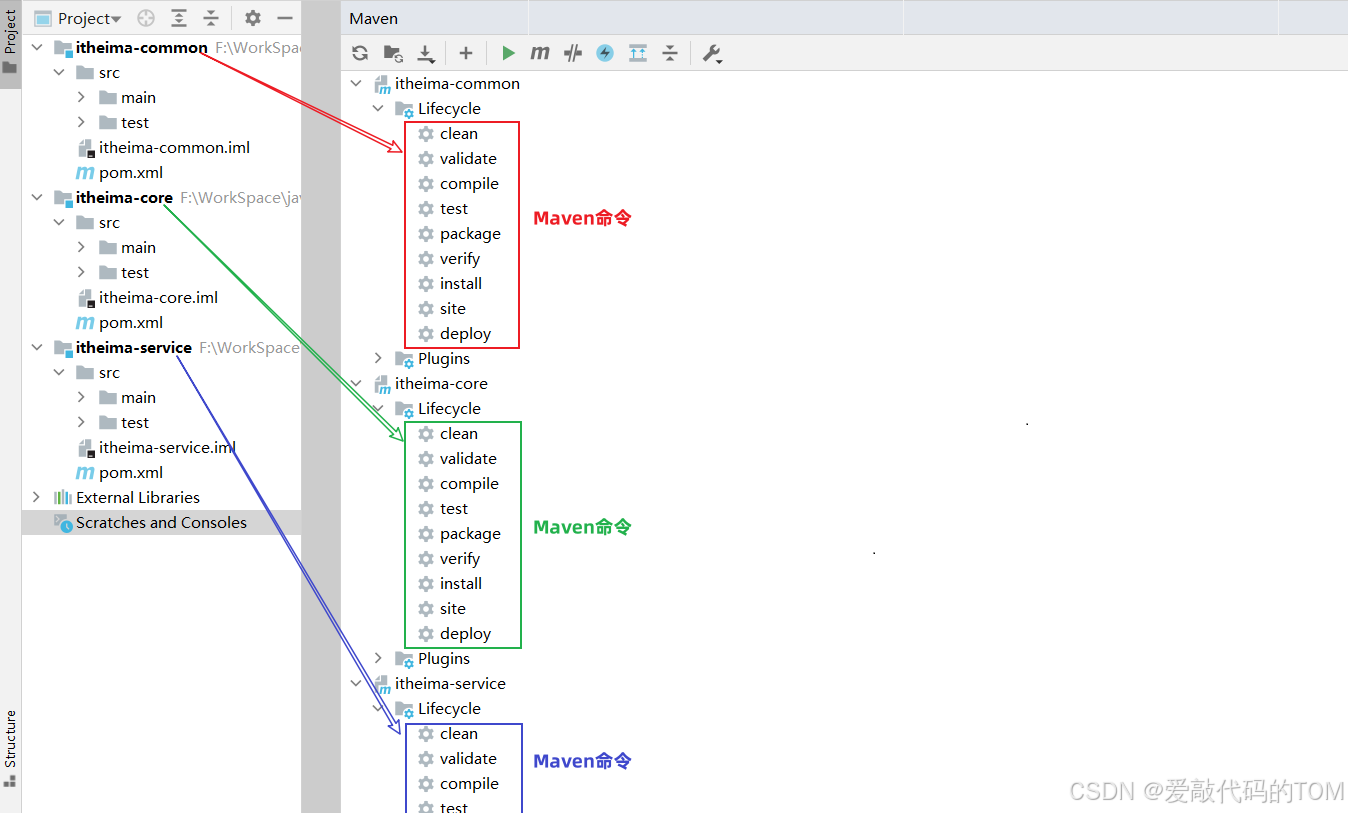Add a Maven project with plus icon

pyautogui.click(x=465, y=54)
